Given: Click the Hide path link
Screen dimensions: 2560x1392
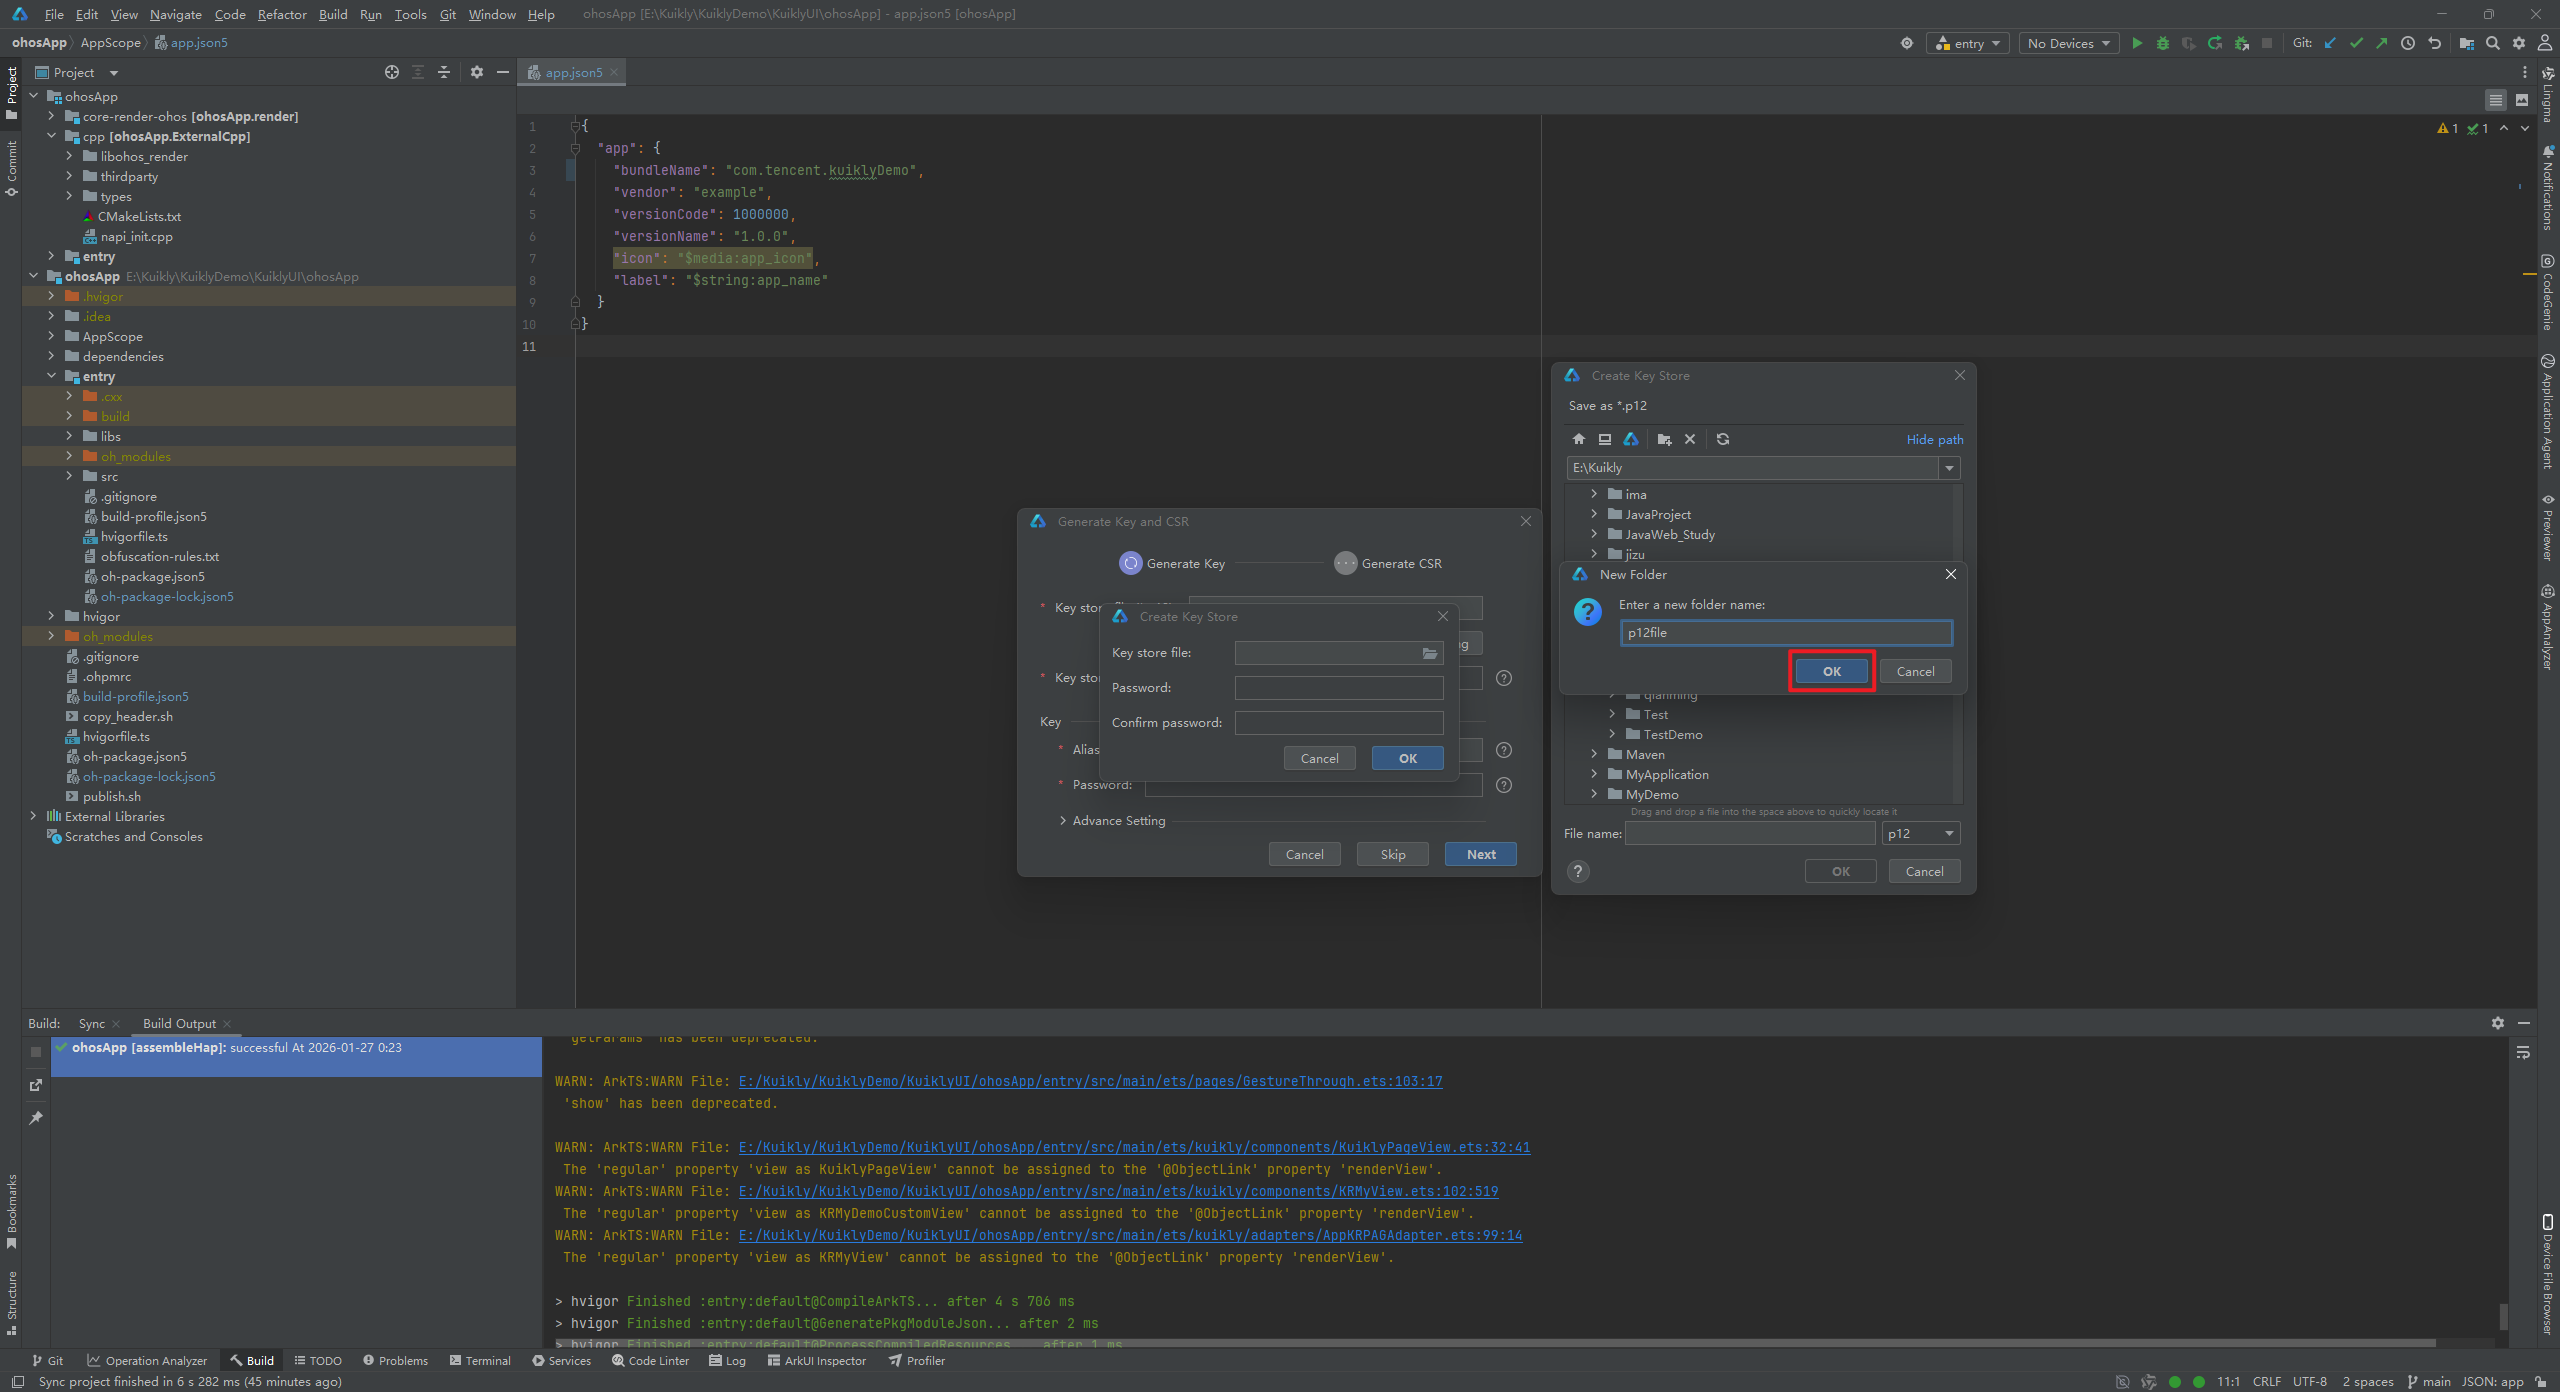Looking at the screenshot, I should (1934, 439).
